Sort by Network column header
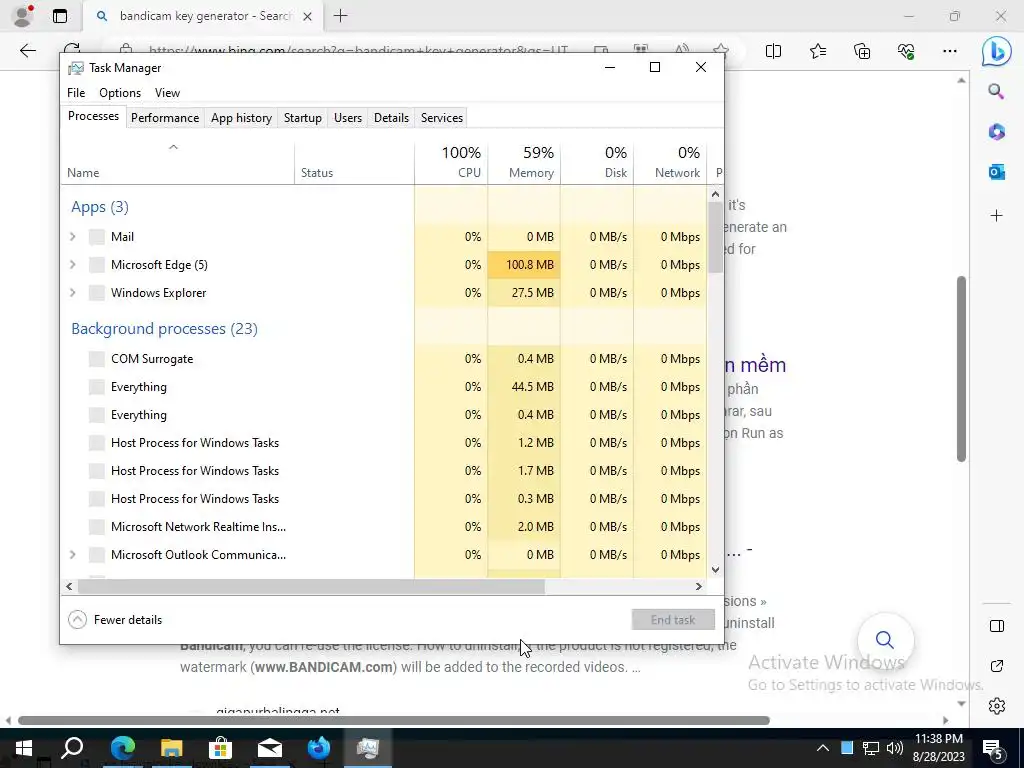 (670, 162)
